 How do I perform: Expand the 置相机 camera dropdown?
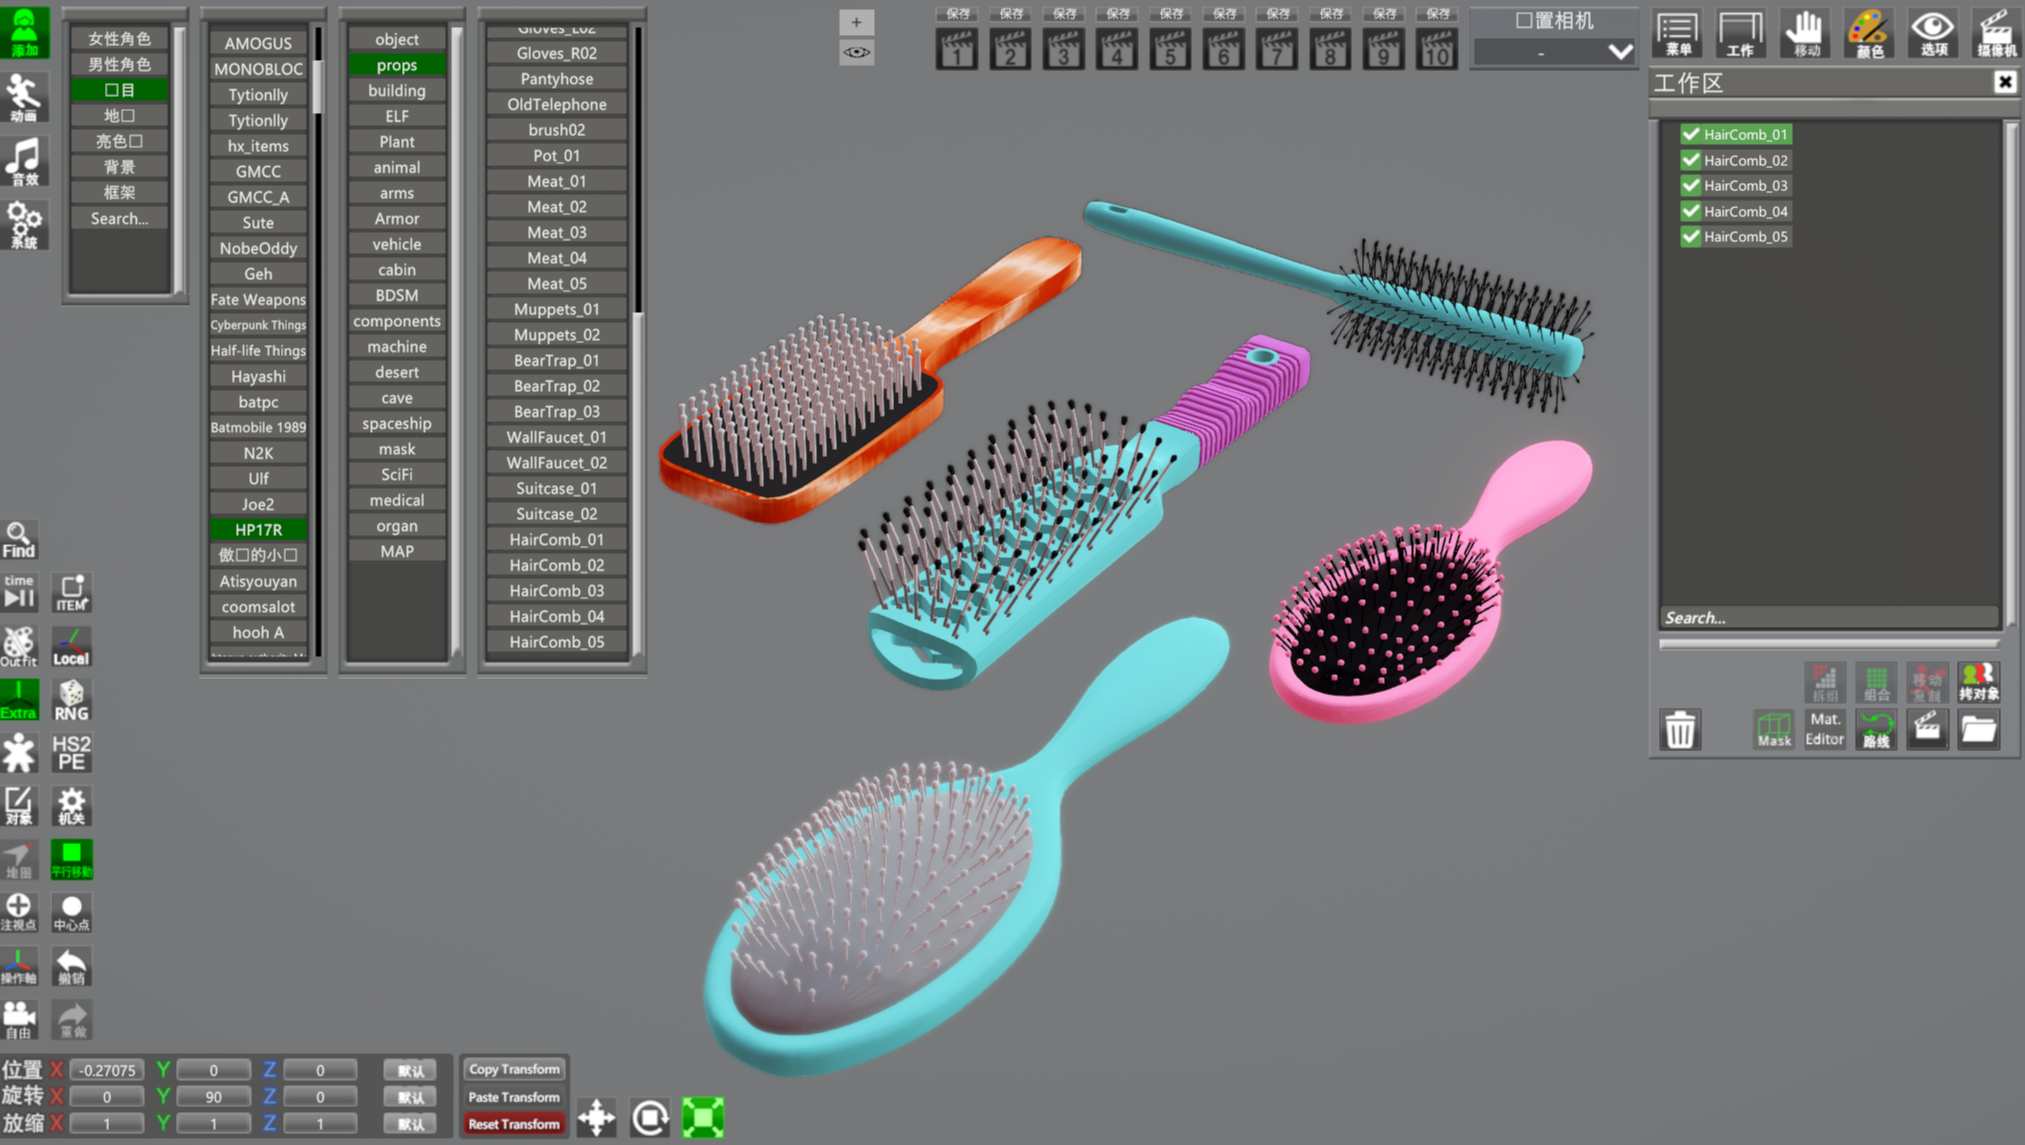tap(1555, 52)
